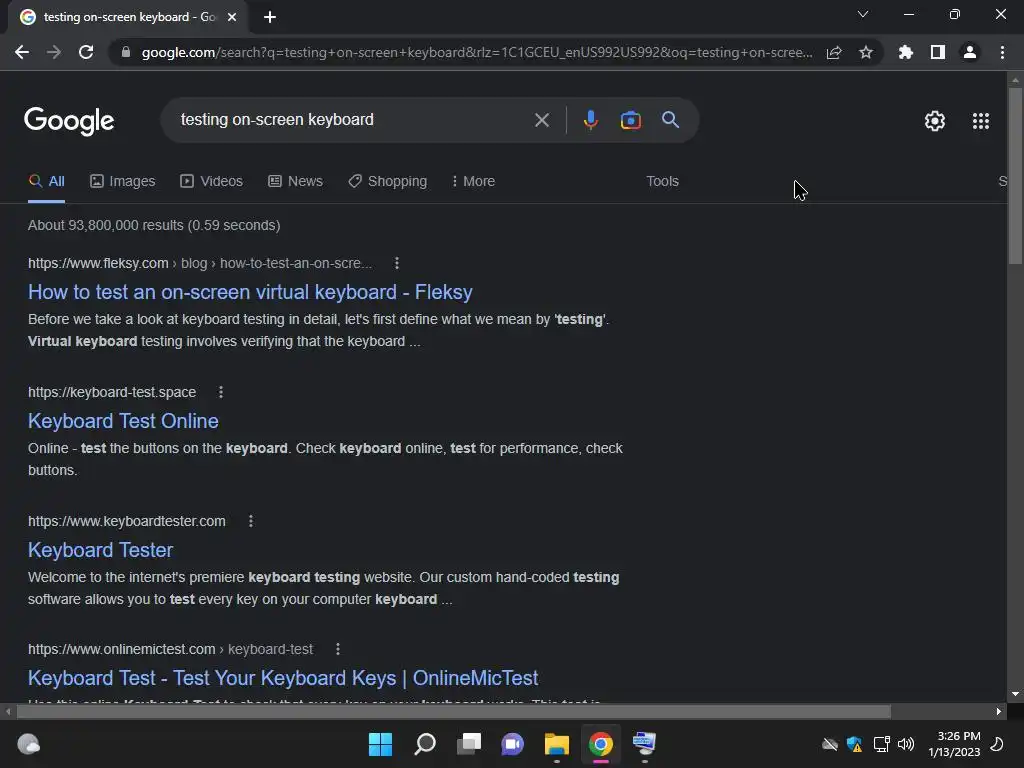This screenshot has height=768, width=1024.
Task: Open the Keyboard Tester result
Action: (100, 550)
